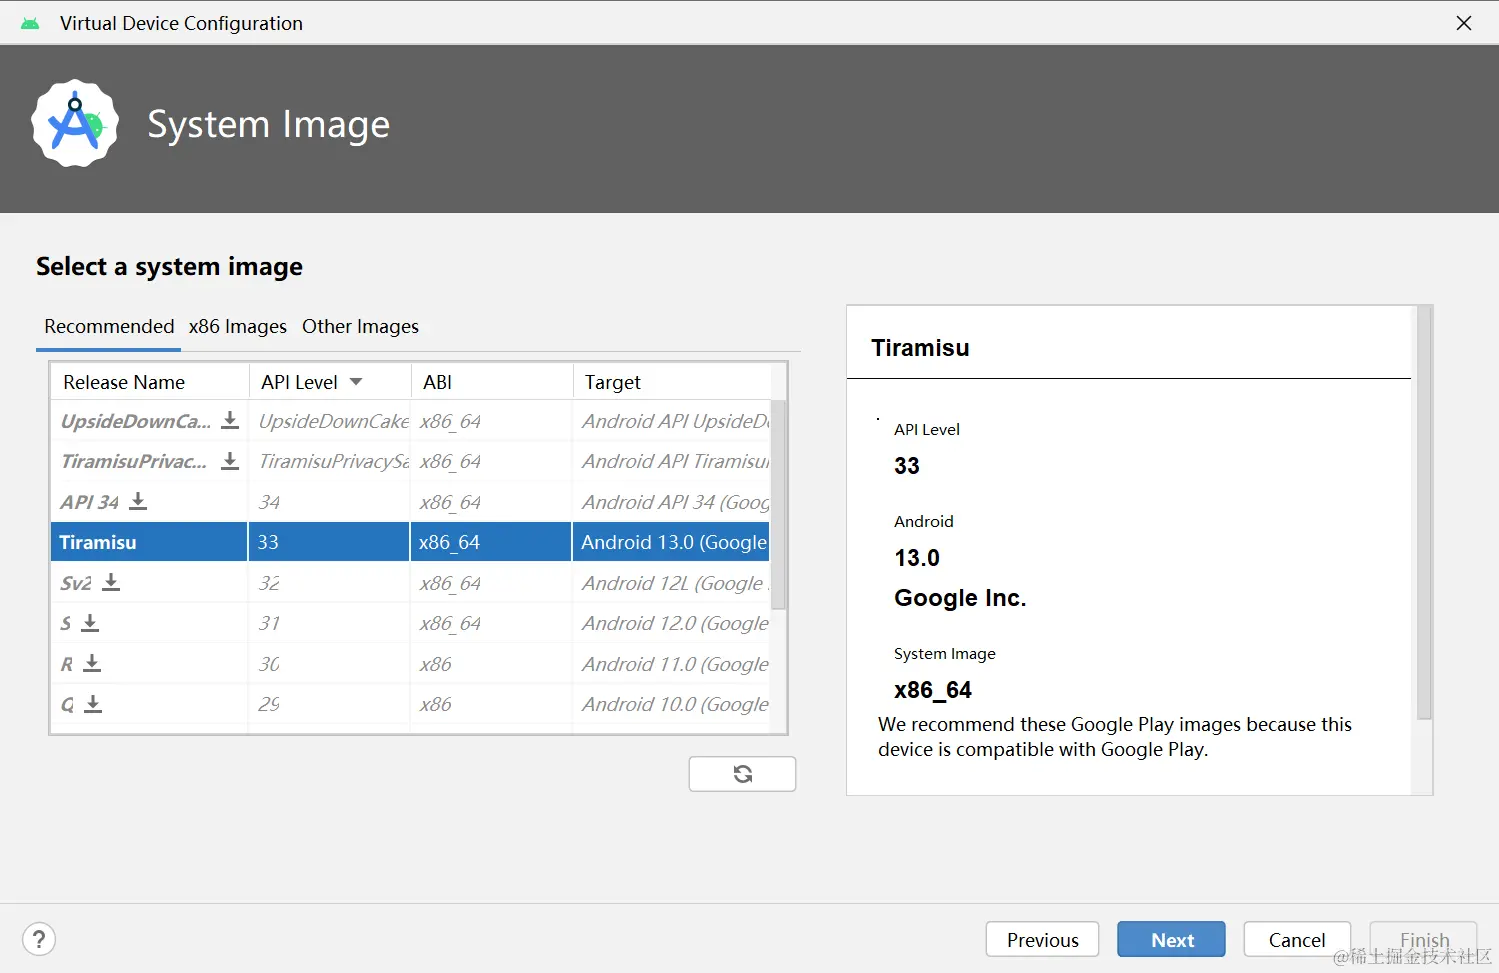This screenshot has height=973, width=1499.
Task: Switch to the Other Images tab
Action: click(x=361, y=326)
